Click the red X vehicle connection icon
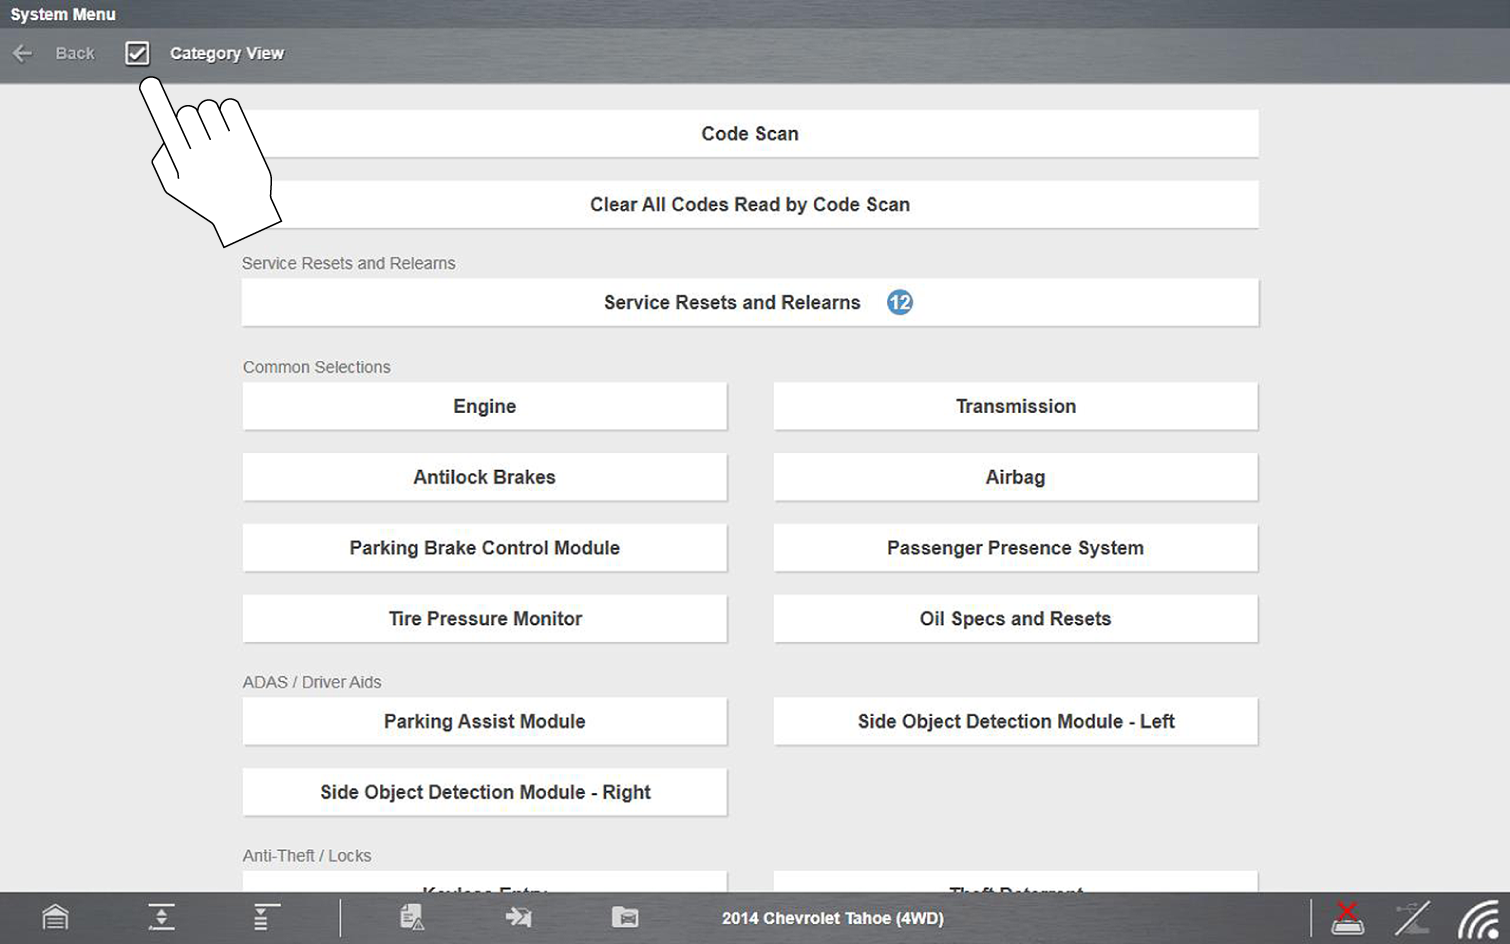1510x944 pixels. pyautogui.click(x=1347, y=917)
